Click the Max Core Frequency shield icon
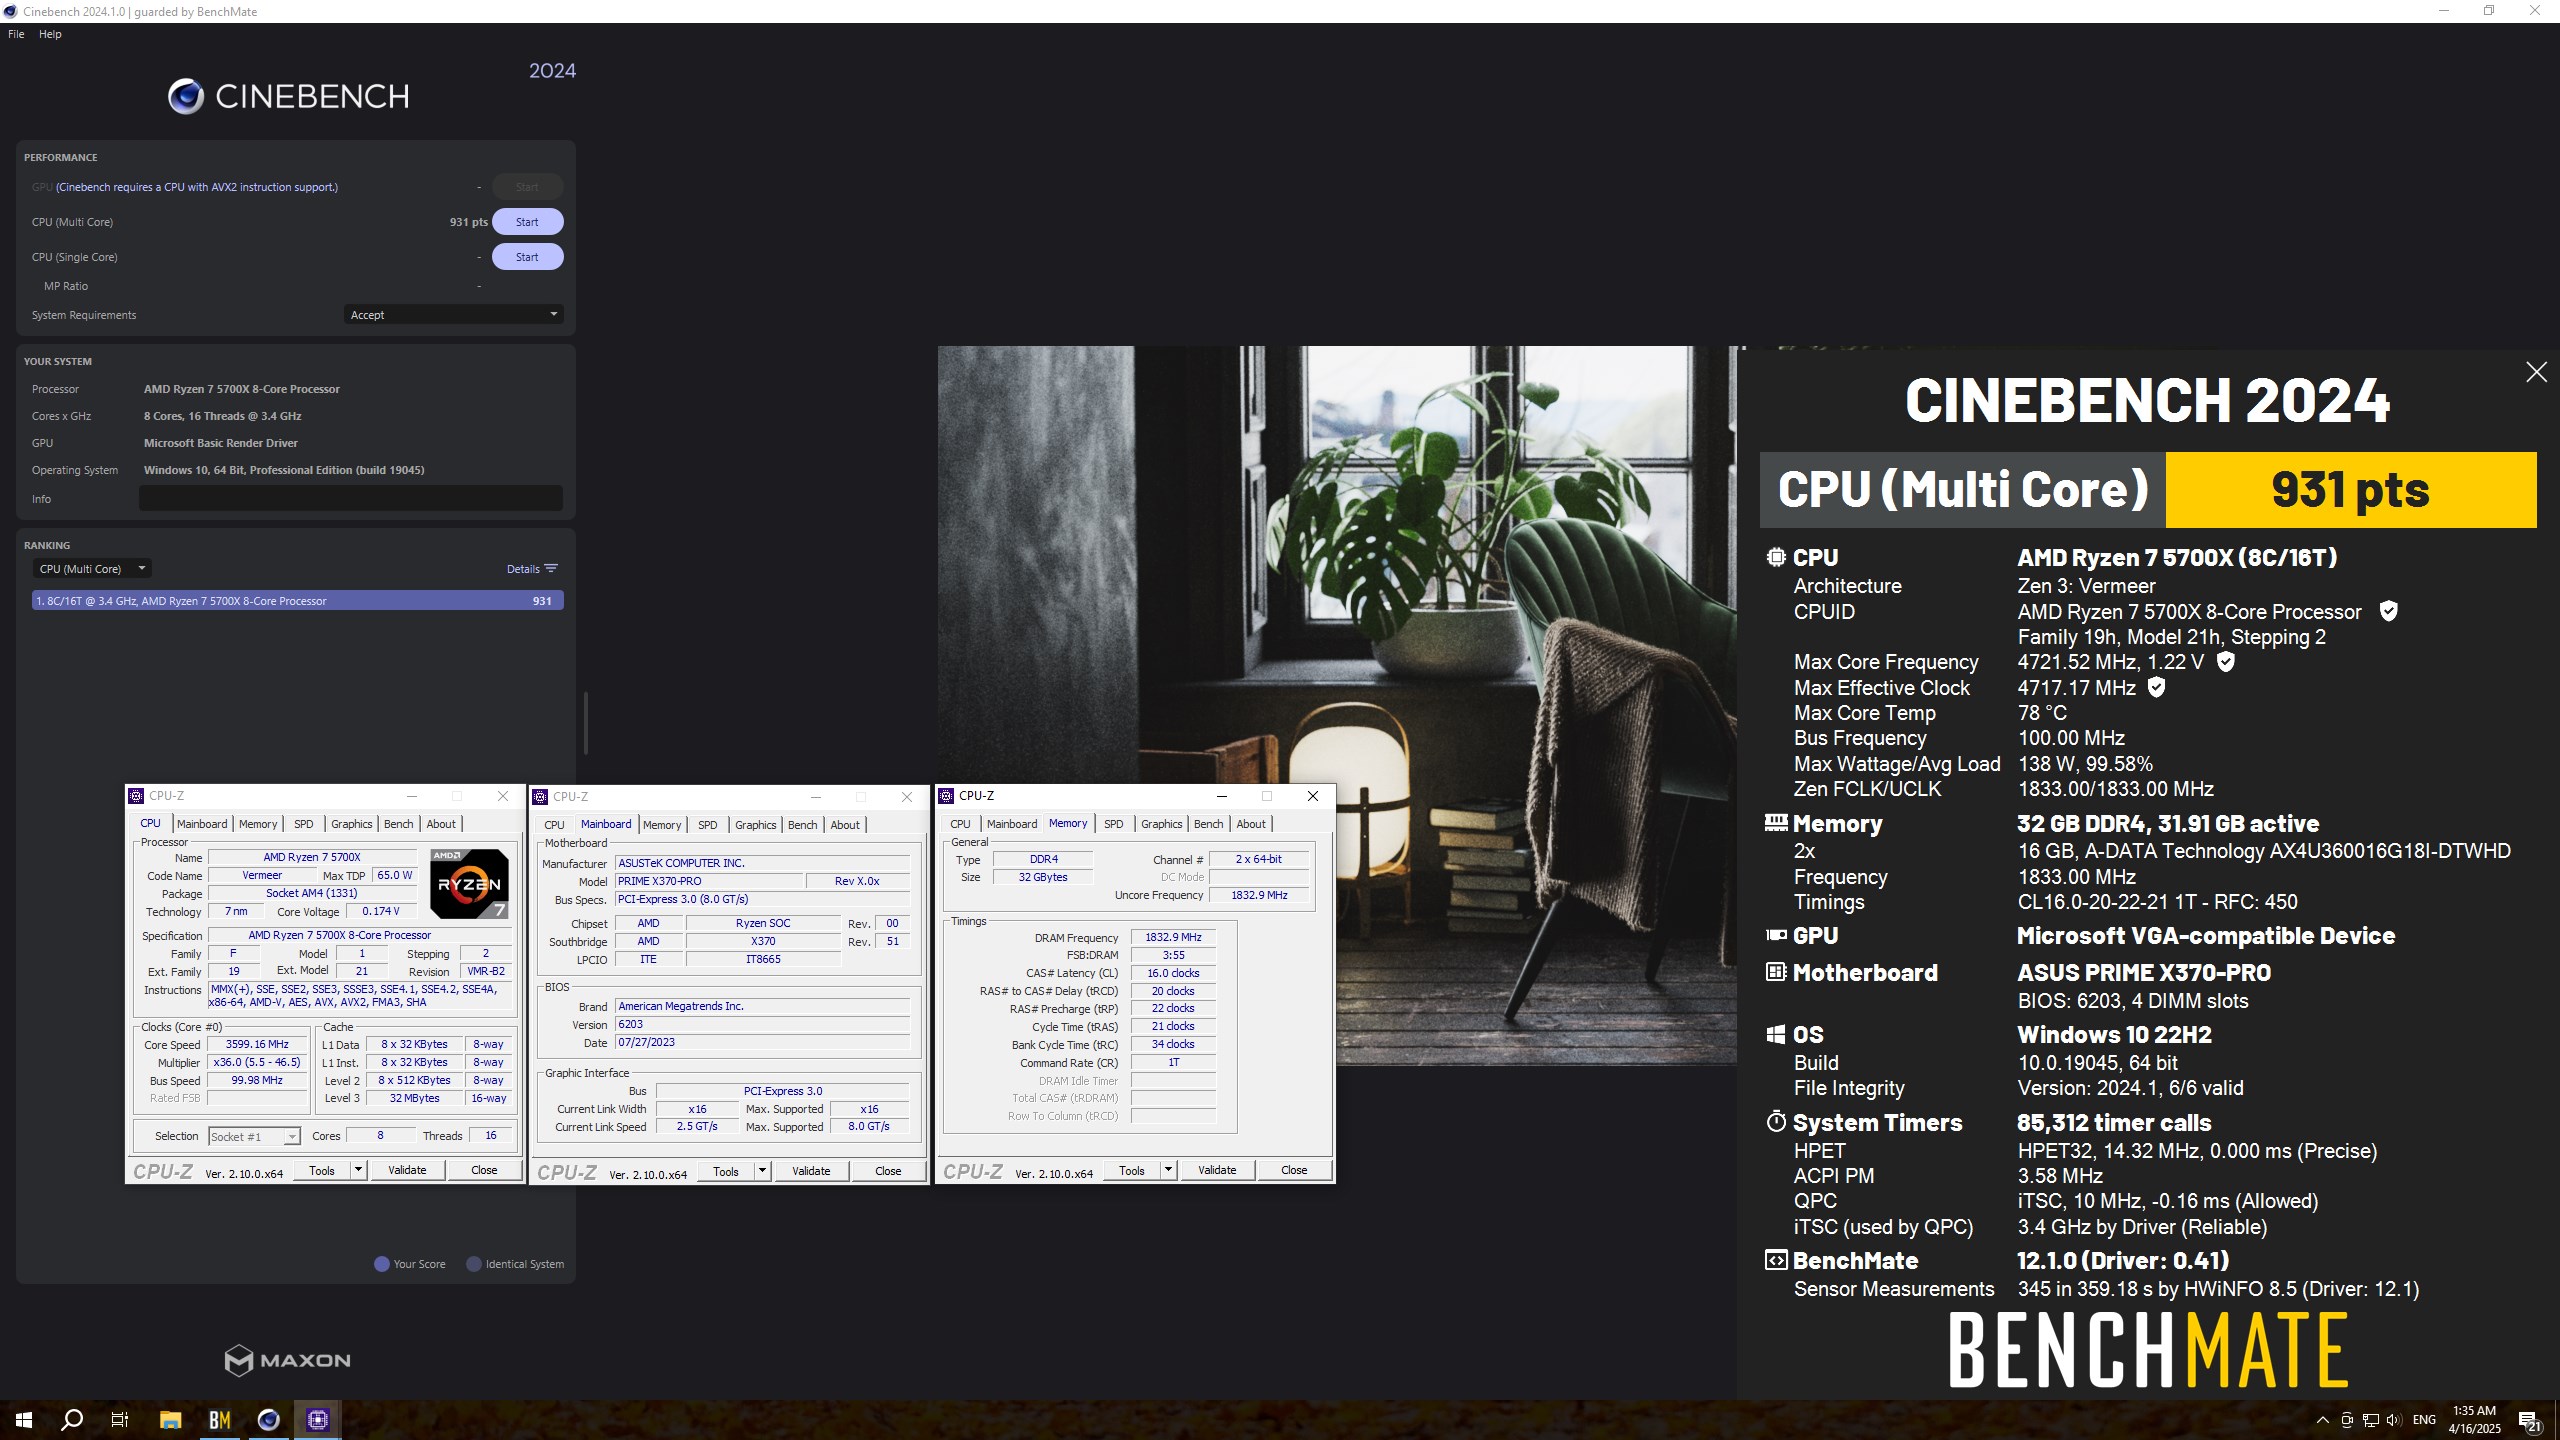The image size is (2560, 1440). coord(2225,661)
